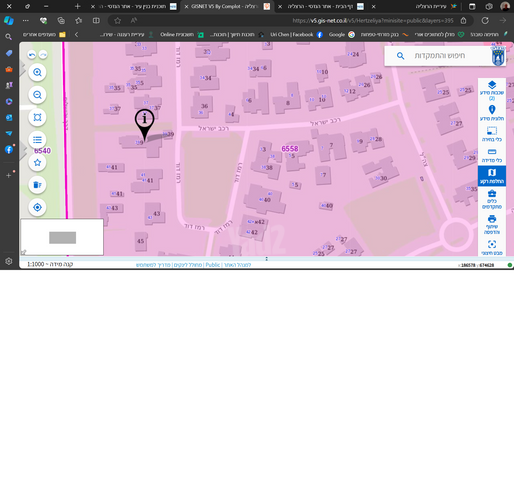This screenshot has width=514, height=480.
Task: Click the locate my position button
Action: coord(37,207)
